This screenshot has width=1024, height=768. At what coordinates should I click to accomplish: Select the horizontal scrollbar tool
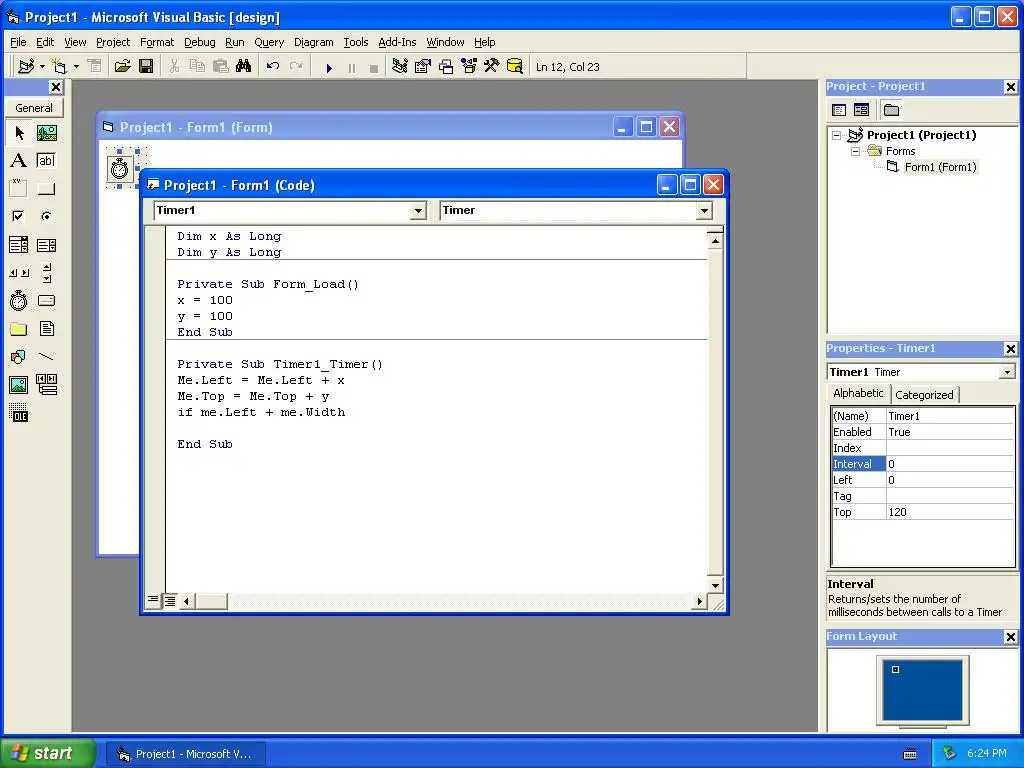click(x=19, y=273)
